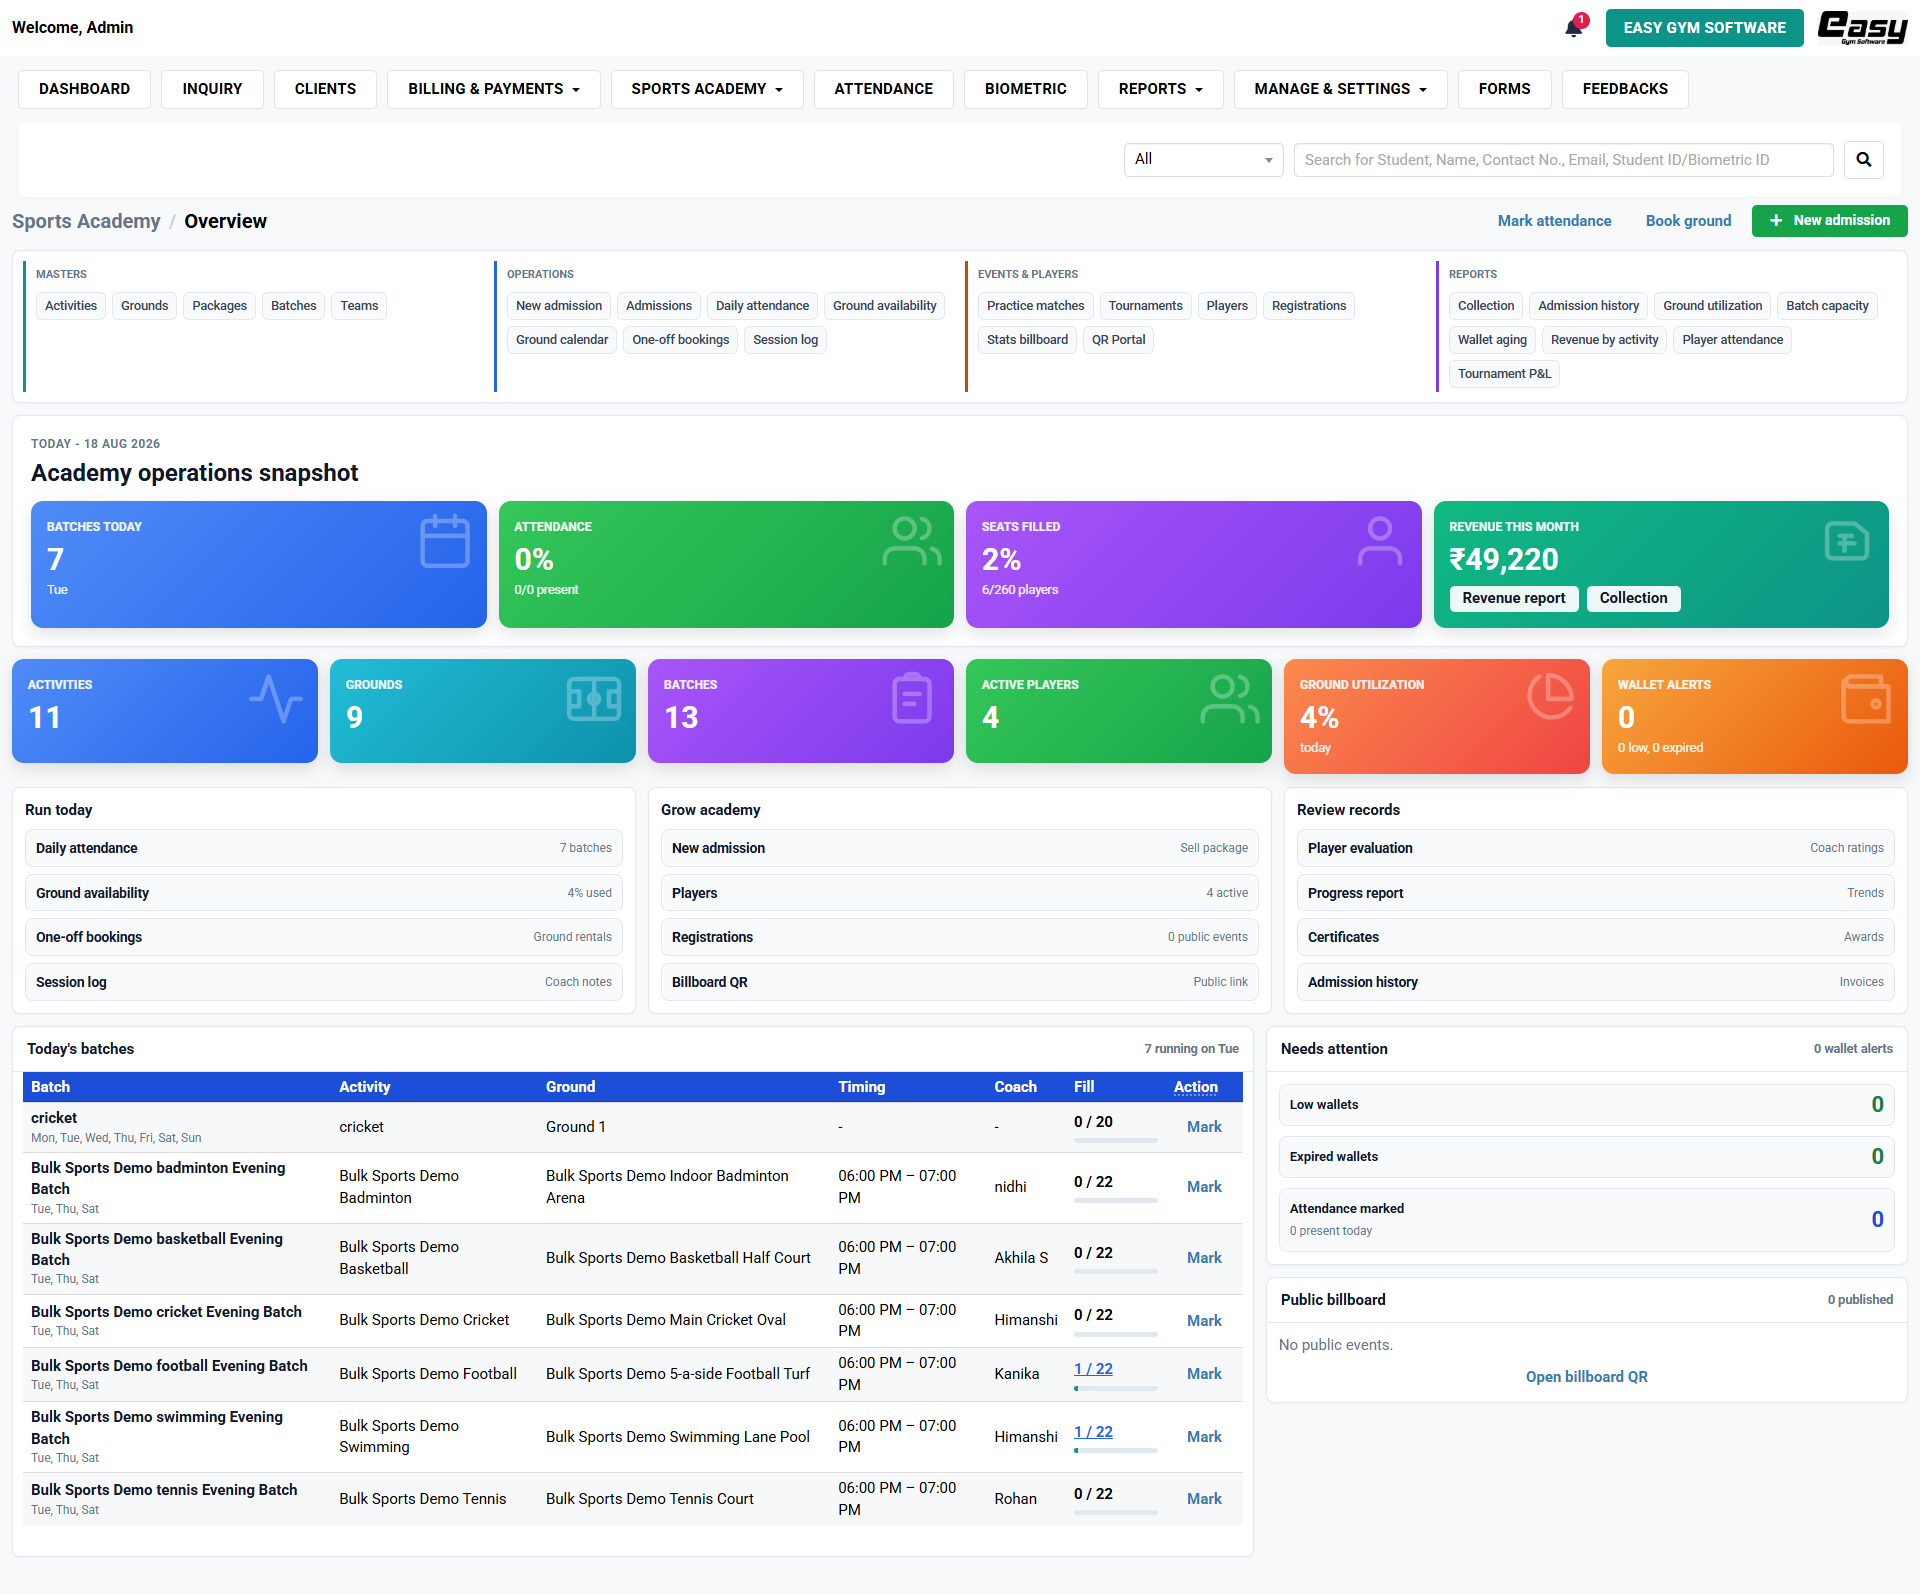This screenshot has height=1594, width=1920.
Task: Open the notification bell icon
Action: click(x=1574, y=27)
